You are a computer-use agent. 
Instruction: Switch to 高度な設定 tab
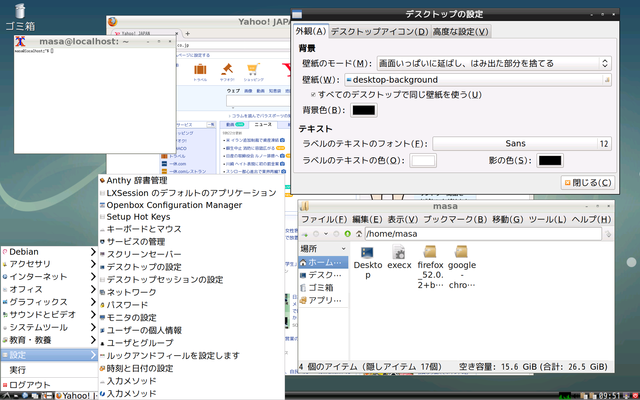click(x=460, y=31)
